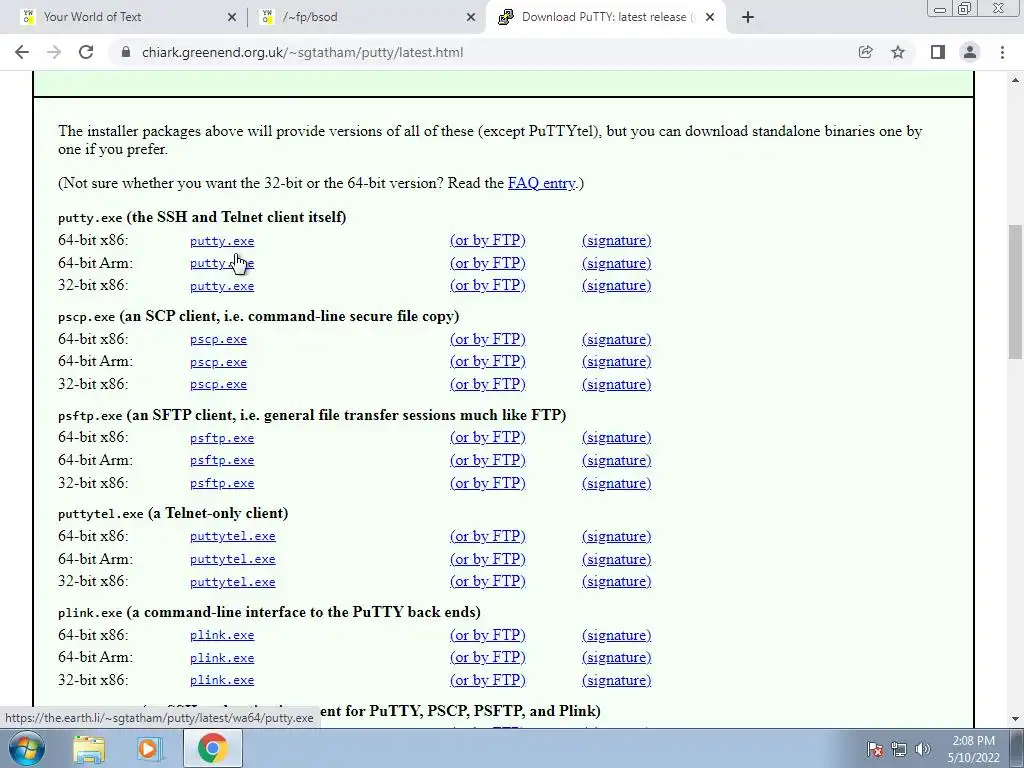
Task: Open FTP link for 64-bit Arm psftp.exe
Action: pyautogui.click(x=488, y=460)
